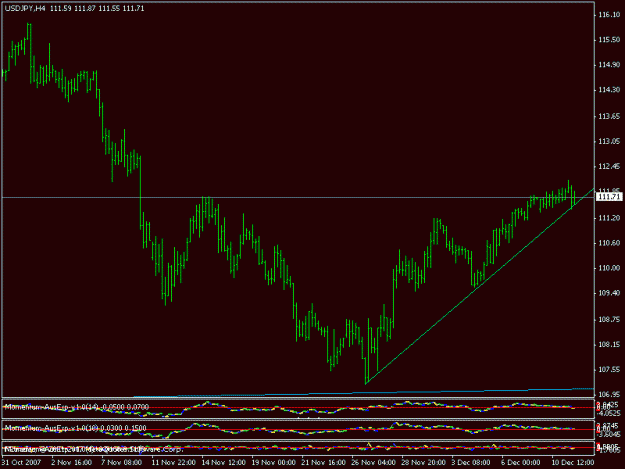Click the 112.45 price axis label
Screen dimensions: 625x469
click(609, 167)
